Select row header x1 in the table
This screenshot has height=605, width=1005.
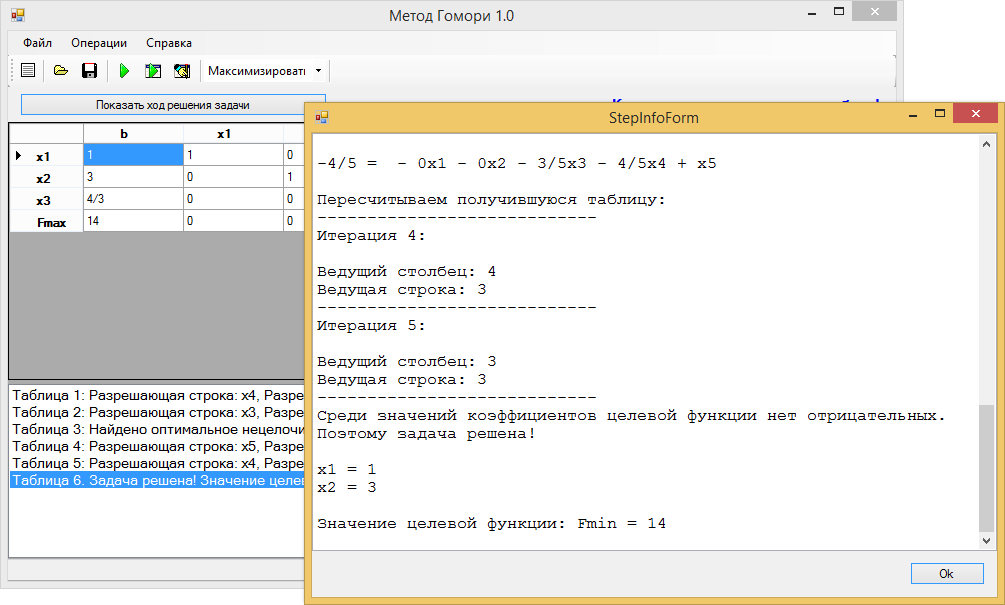tap(46, 156)
